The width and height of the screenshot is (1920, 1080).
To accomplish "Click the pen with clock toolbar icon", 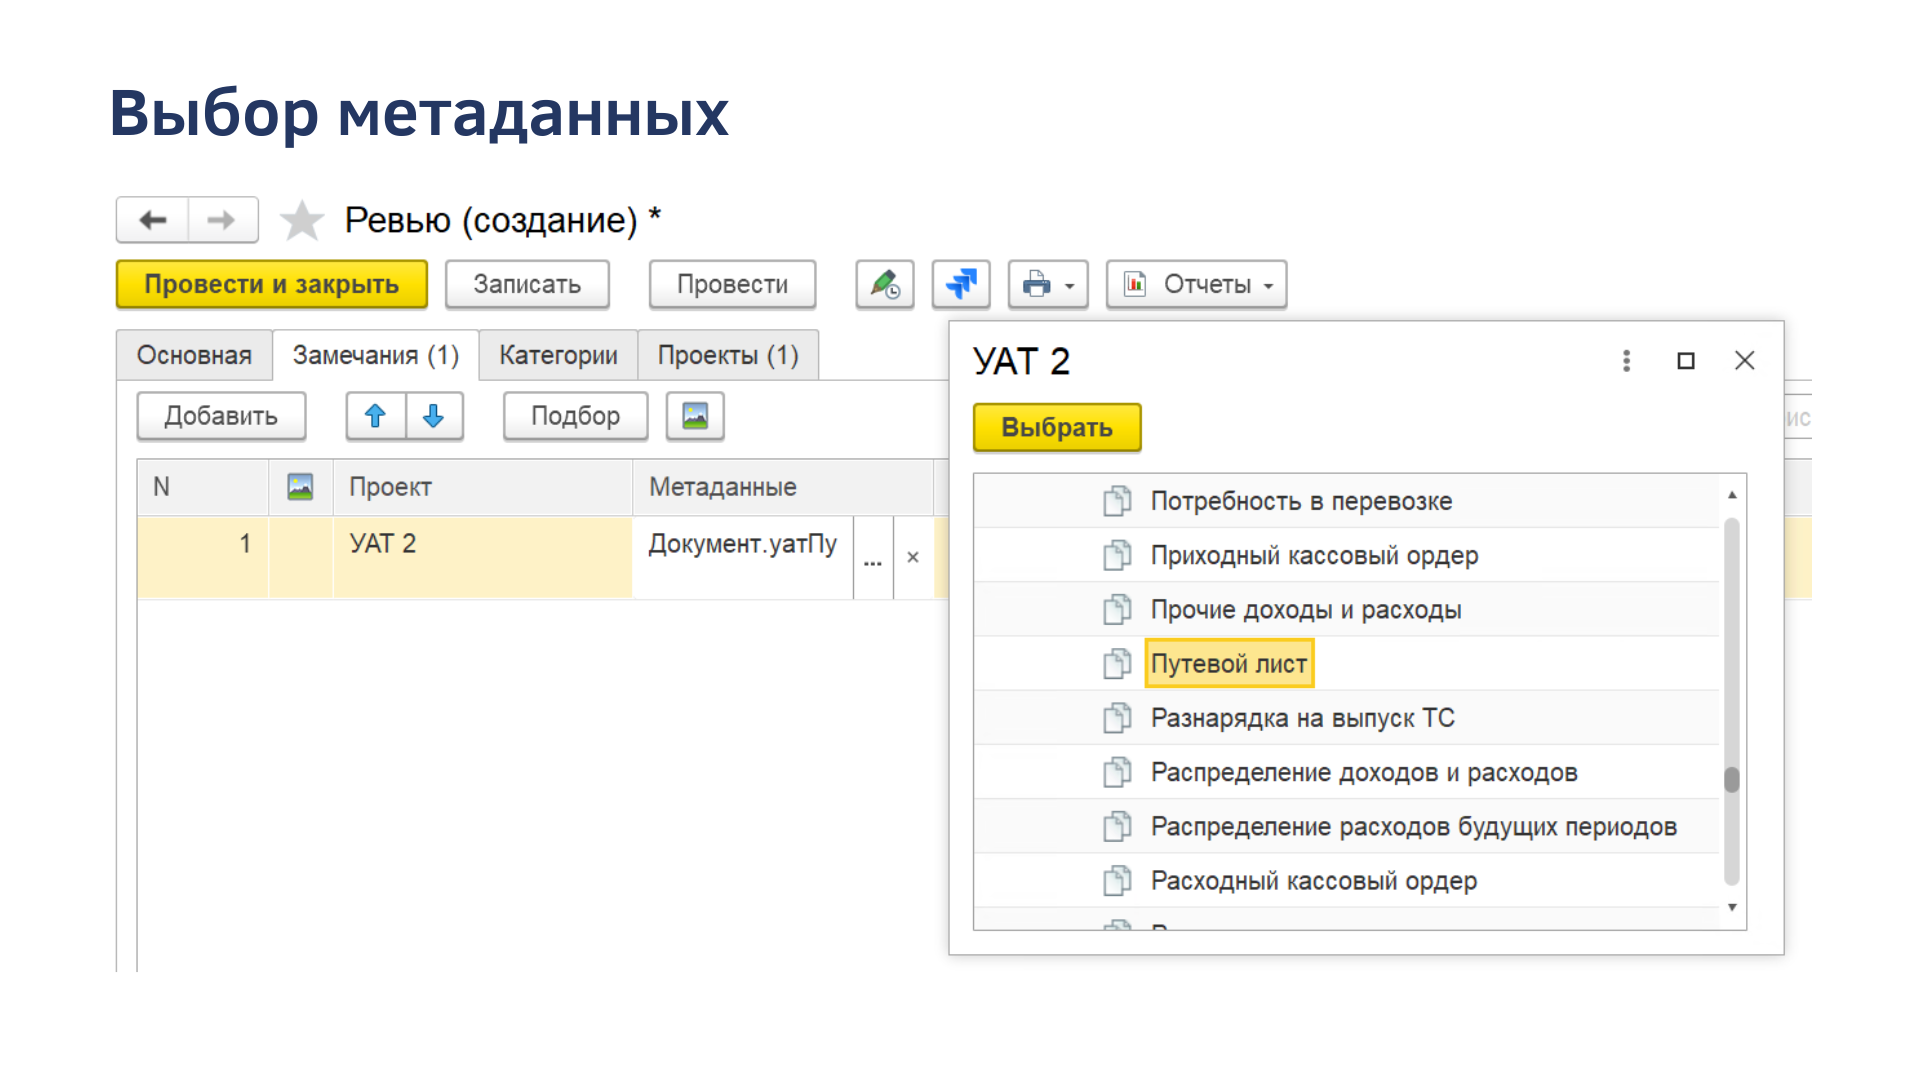I will [x=885, y=285].
